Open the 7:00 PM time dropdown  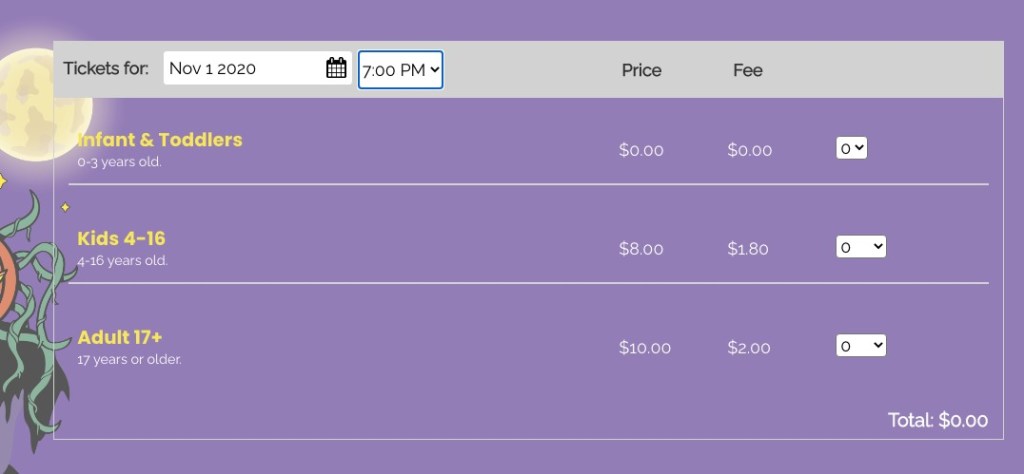click(401, 70)
